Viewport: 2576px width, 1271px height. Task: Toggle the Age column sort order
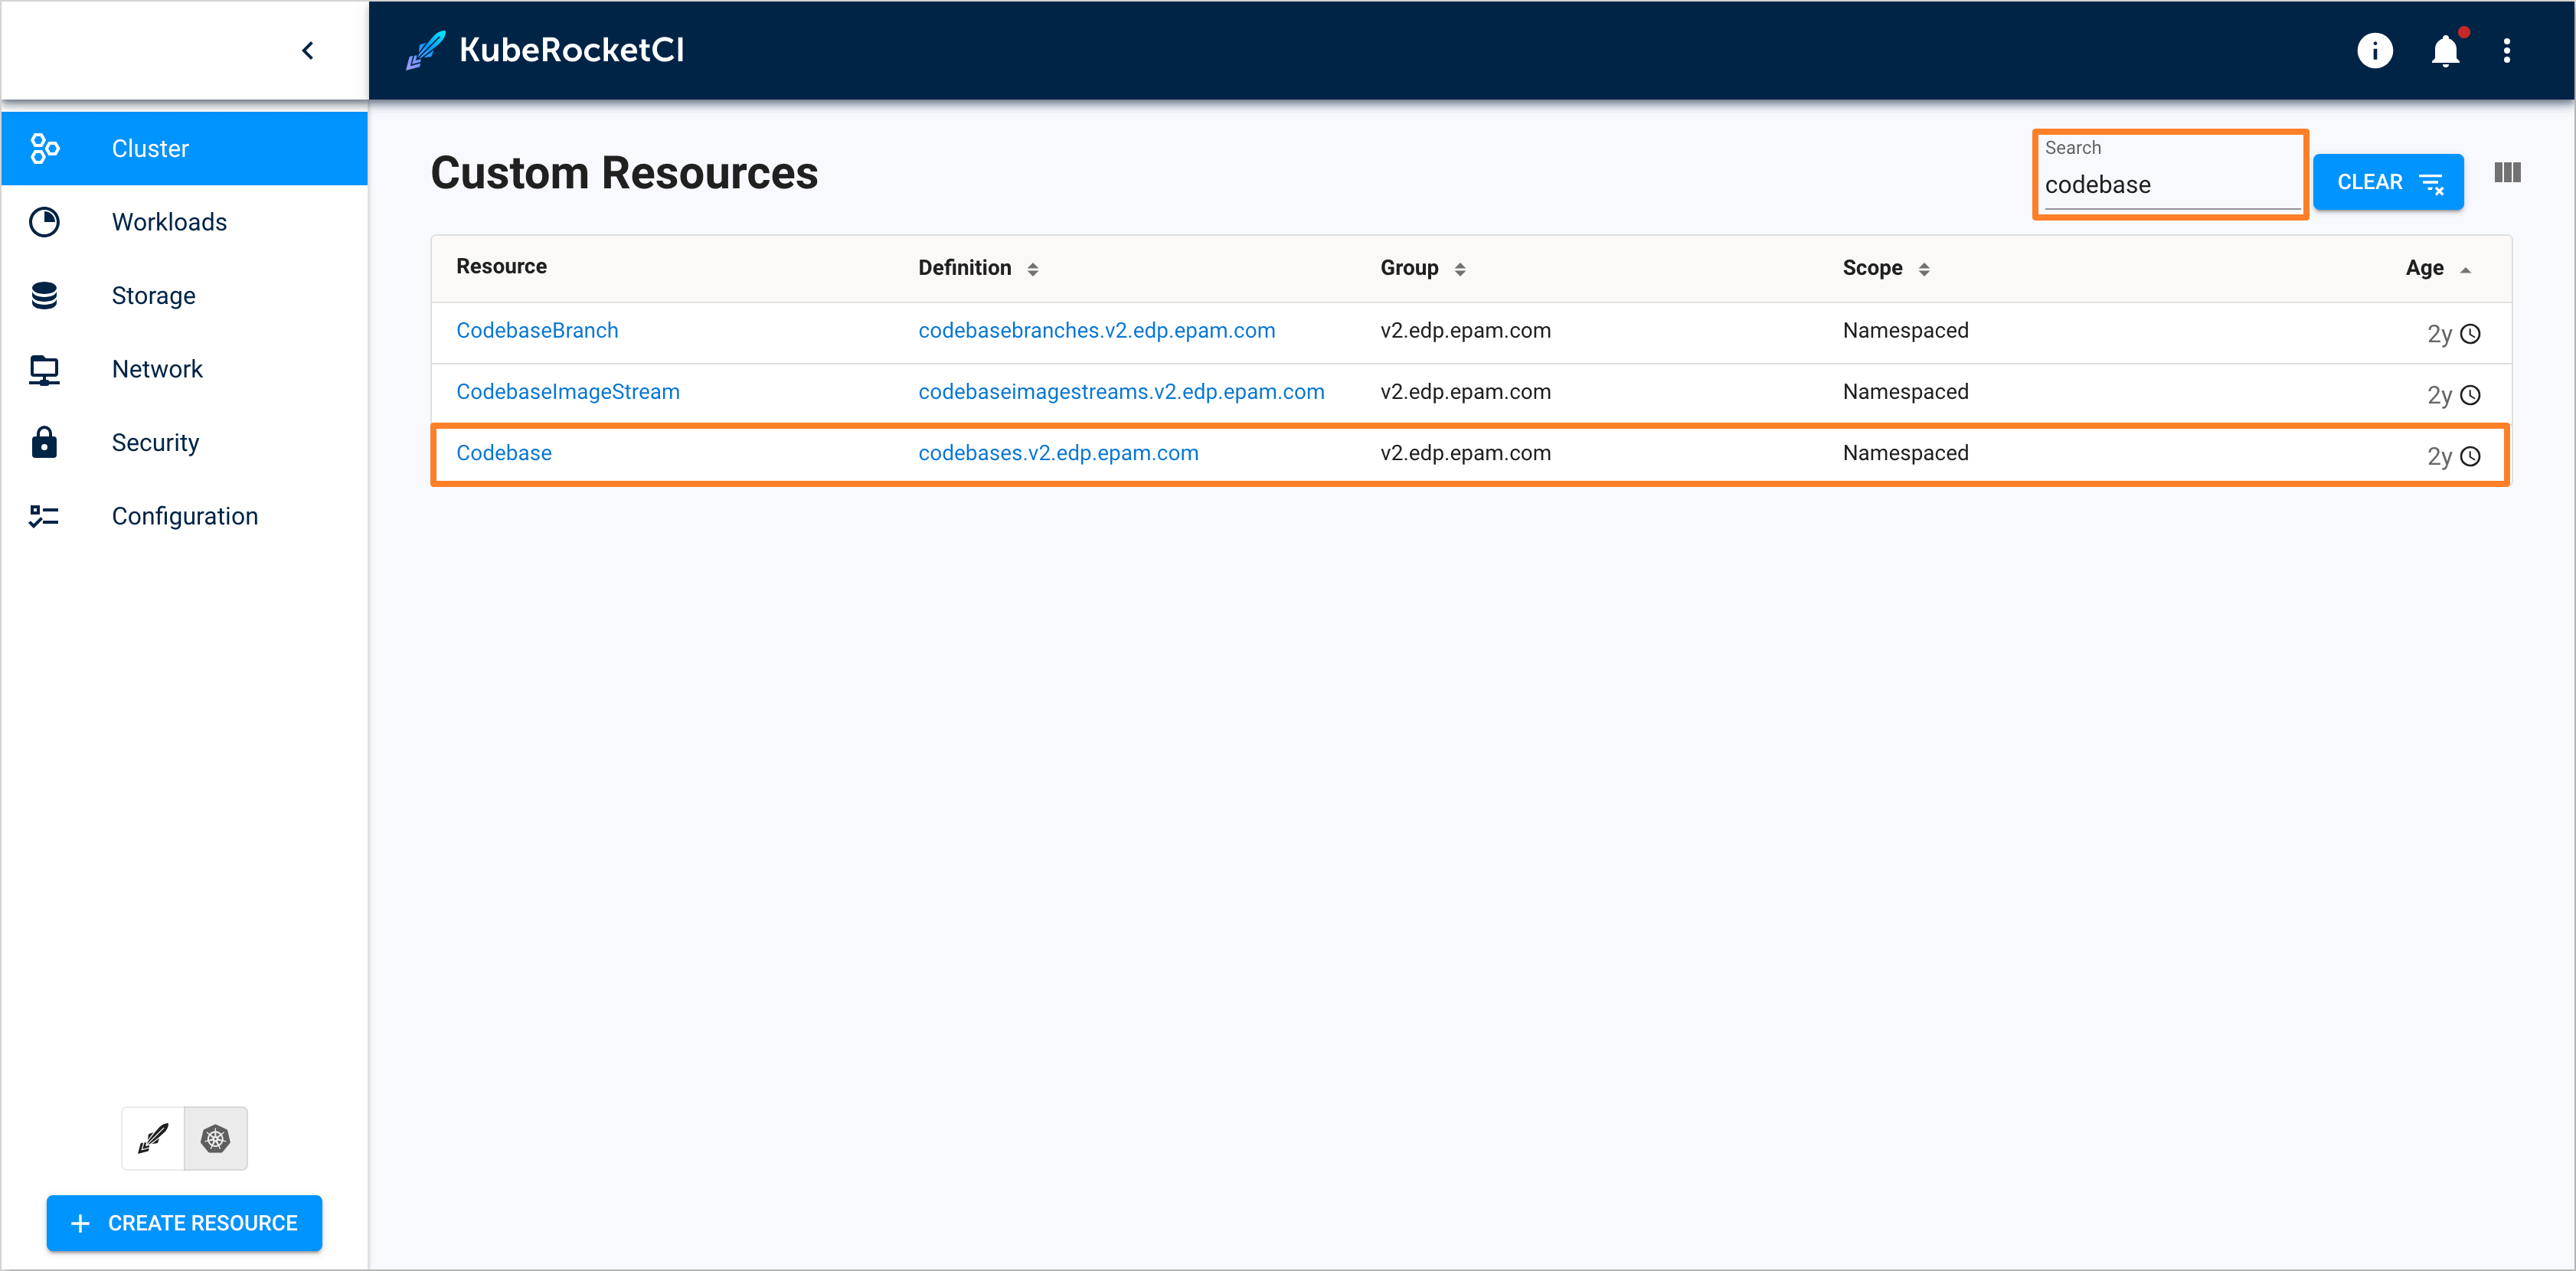point(2465,269)
